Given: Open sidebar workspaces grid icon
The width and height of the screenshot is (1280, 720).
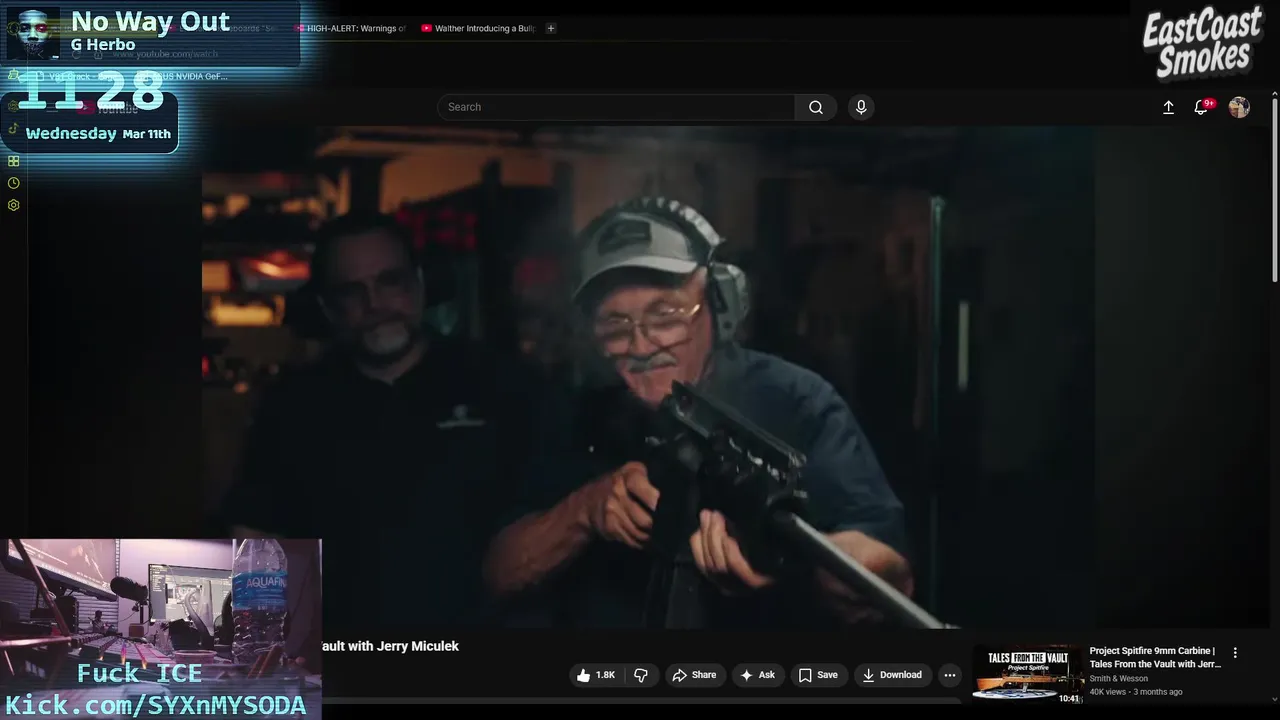Looking at the screenshot, I should [13, 161].
